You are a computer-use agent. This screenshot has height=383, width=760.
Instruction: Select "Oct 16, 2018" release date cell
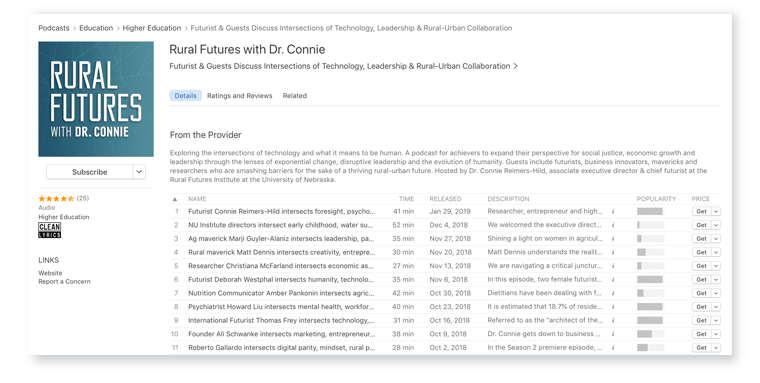(x=450, y=320)
